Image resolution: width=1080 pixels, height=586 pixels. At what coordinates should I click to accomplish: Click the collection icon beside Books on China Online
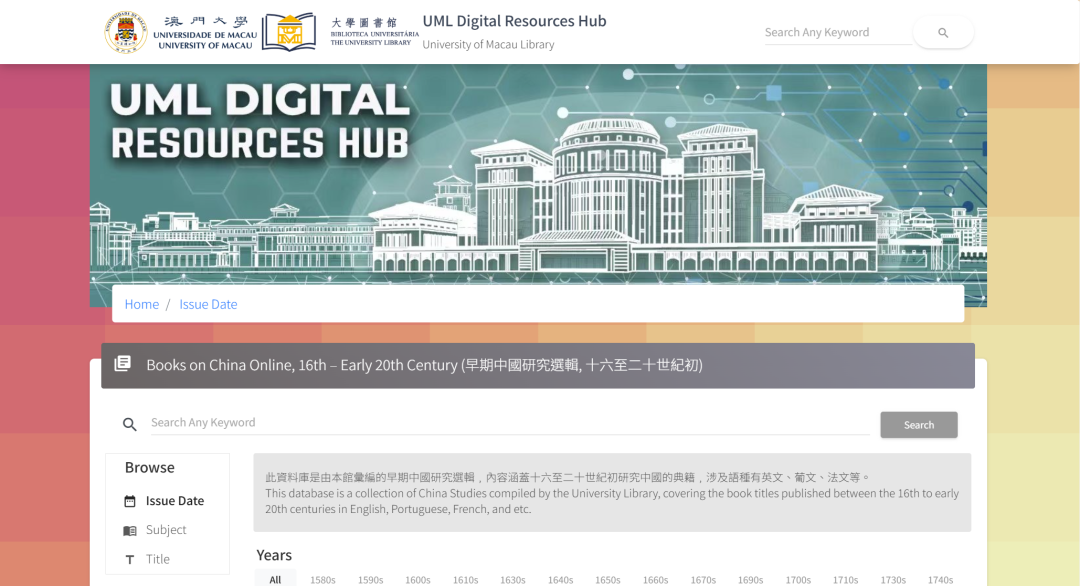(x=123, y=364)
